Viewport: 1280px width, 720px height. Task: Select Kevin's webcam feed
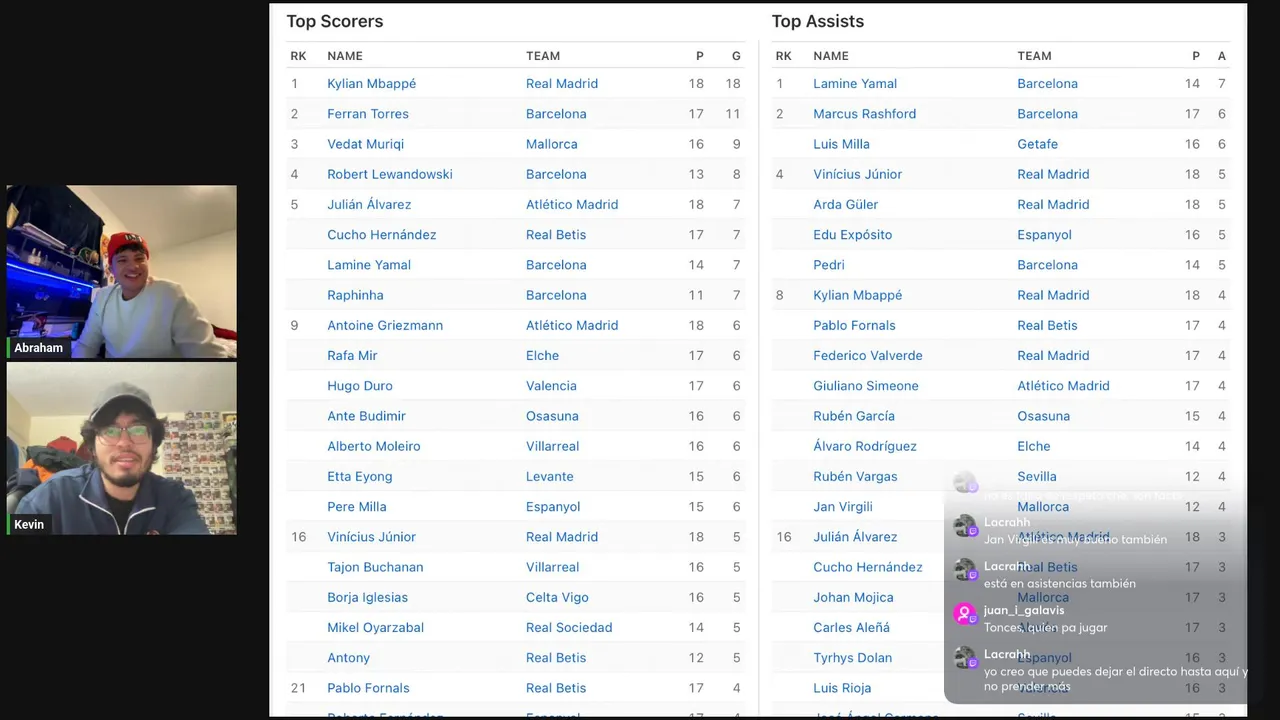[122, 448]
